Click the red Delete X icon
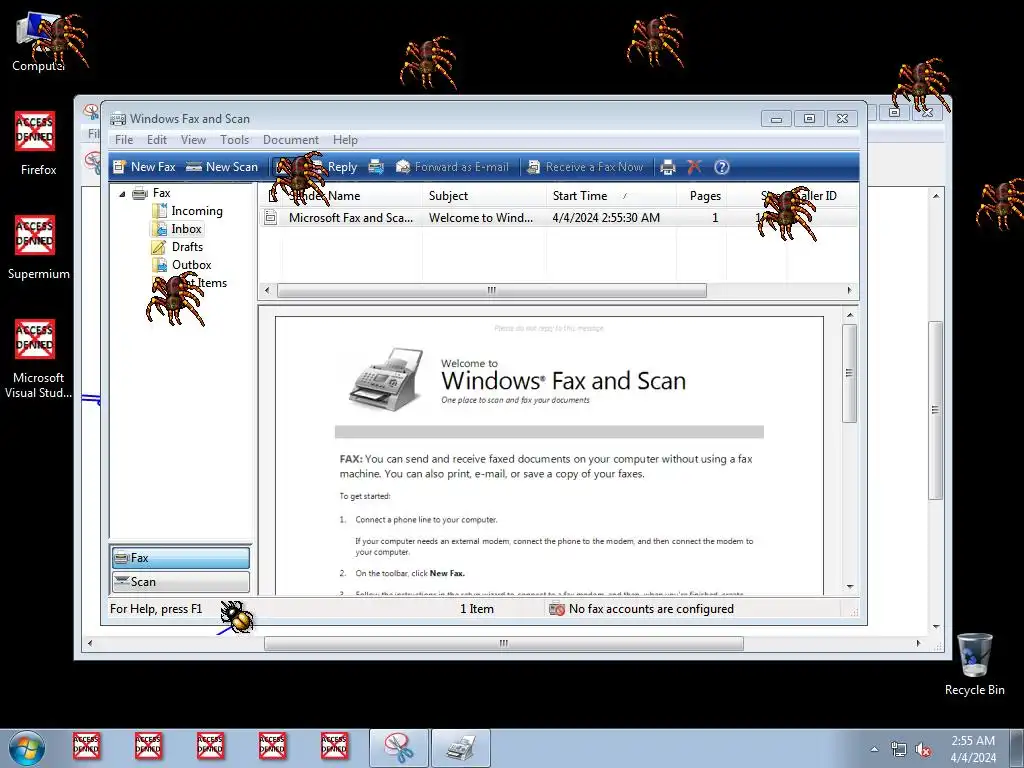The height and width of the screenshot is (768, 1024). [x=694, y=167]
